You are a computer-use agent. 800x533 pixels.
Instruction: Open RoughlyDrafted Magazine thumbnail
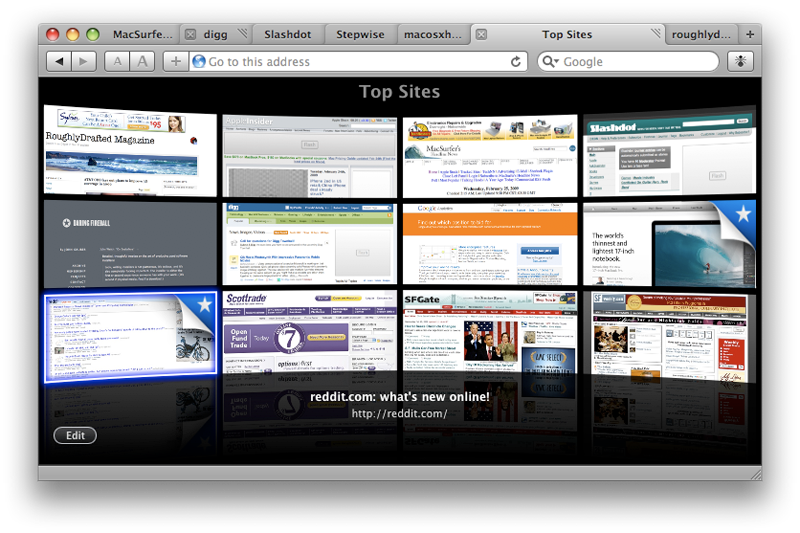(x=130, y=150)
